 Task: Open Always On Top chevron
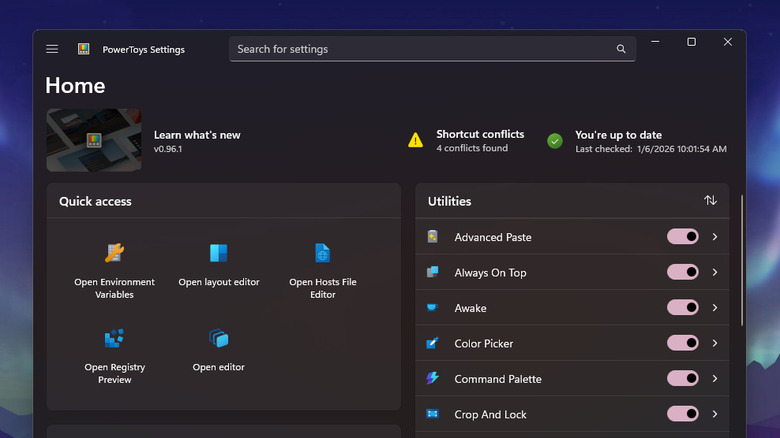(715, 272)
